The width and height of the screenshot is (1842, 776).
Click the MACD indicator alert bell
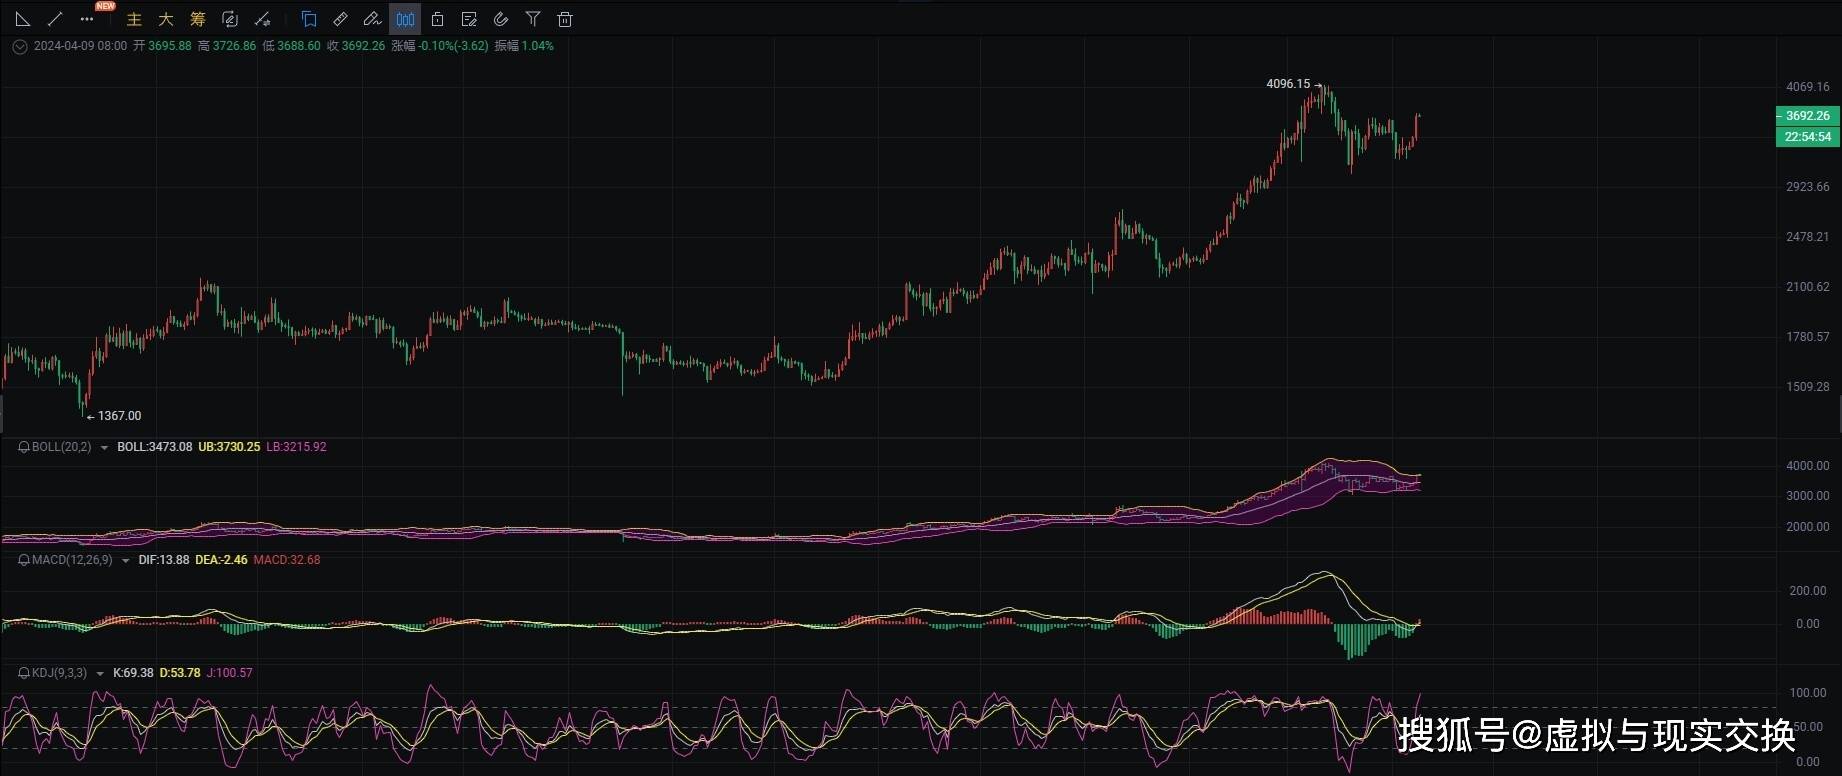24,560
